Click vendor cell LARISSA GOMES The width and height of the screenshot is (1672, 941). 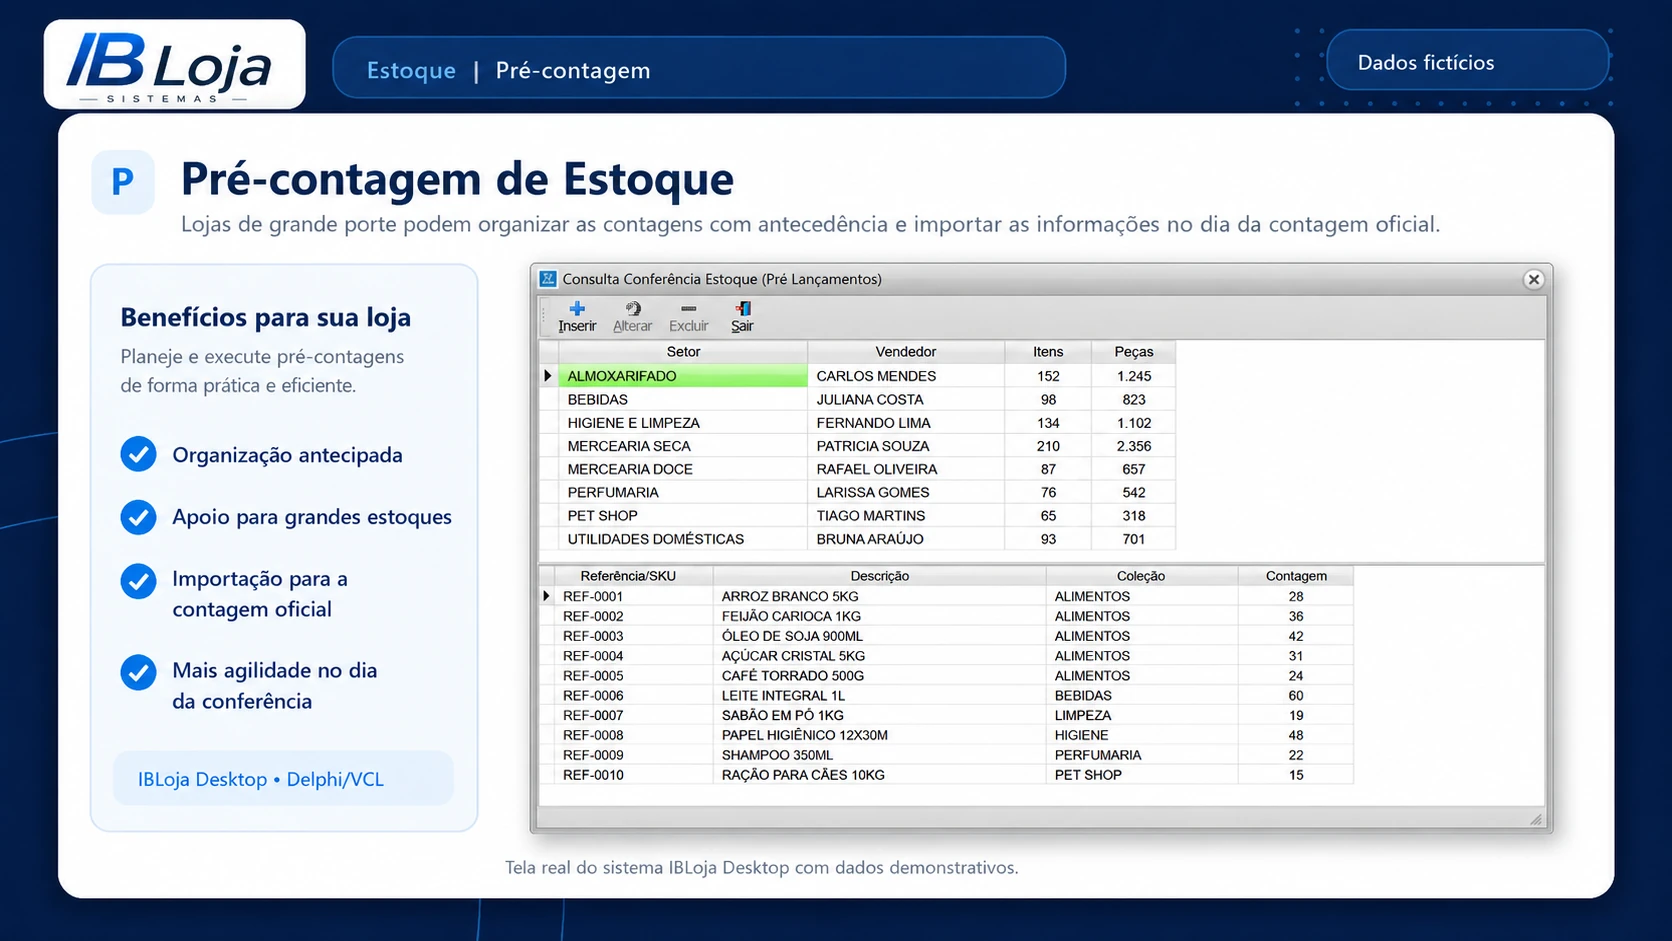pos(905,492)
